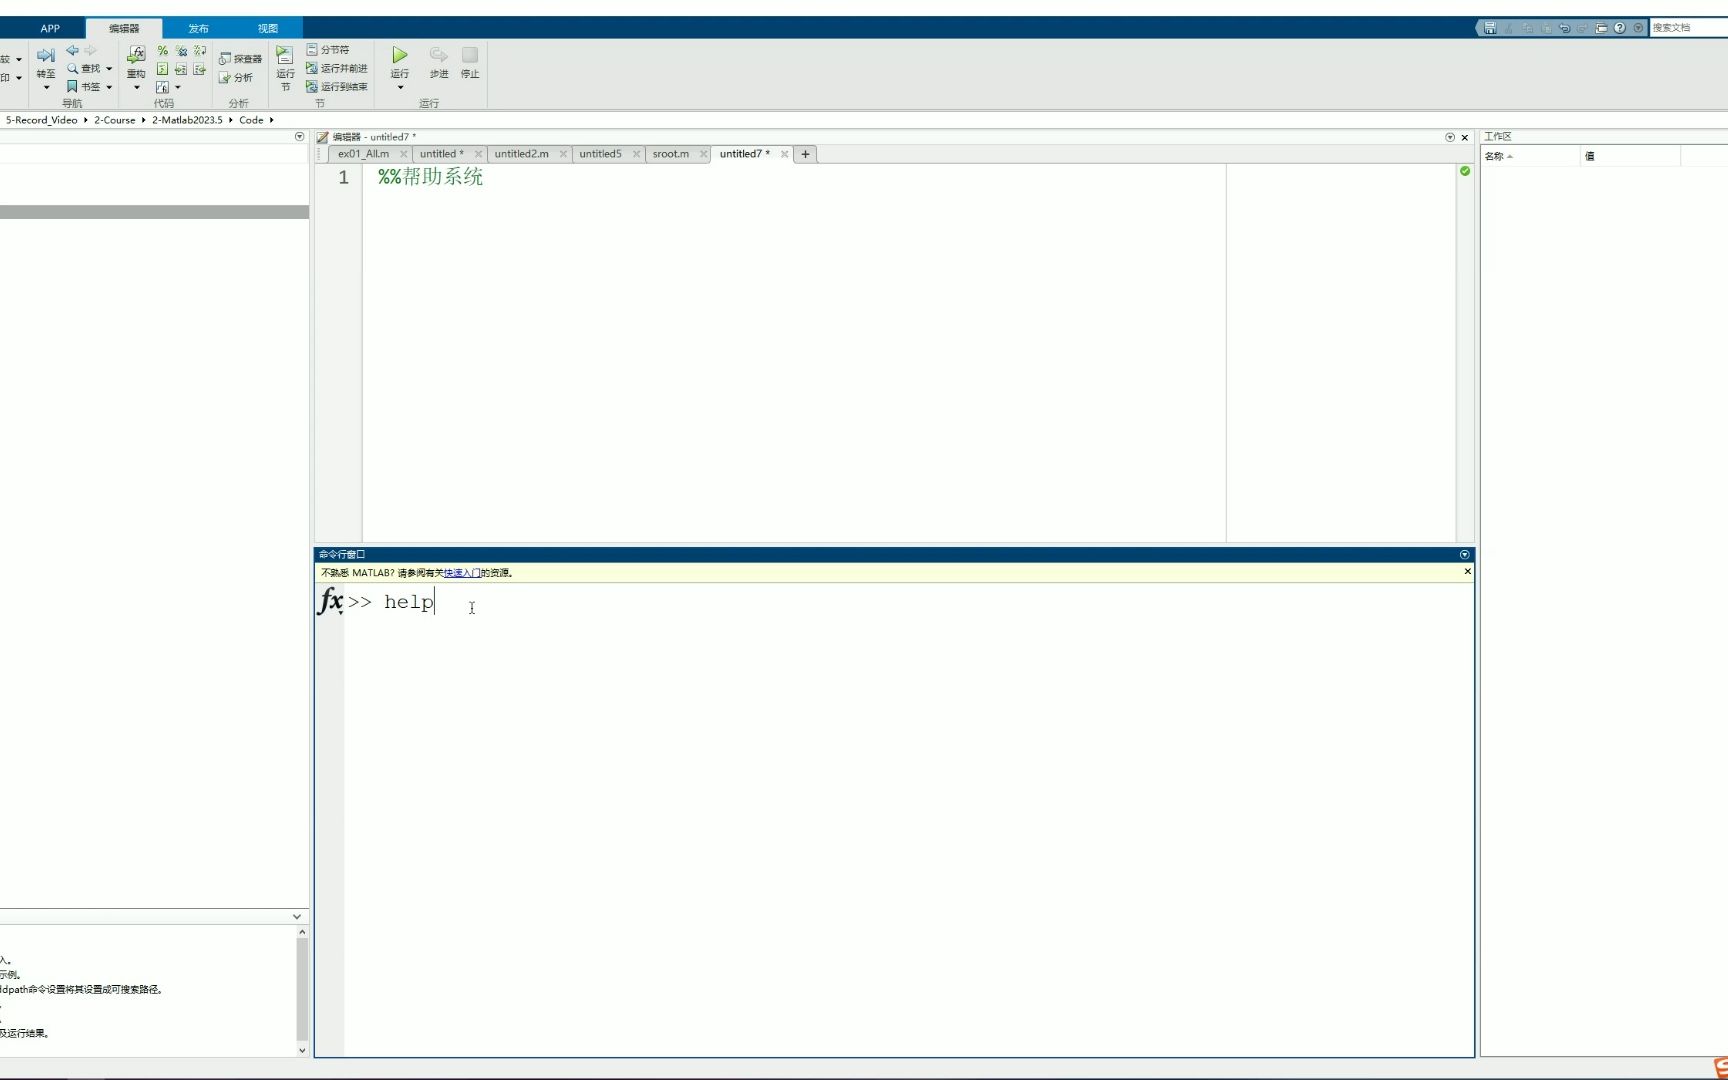Click the Code folder in the path bar
The width and height of the screenshot is (1728, 1080).
pyautogui.click(x=251, y=120)
